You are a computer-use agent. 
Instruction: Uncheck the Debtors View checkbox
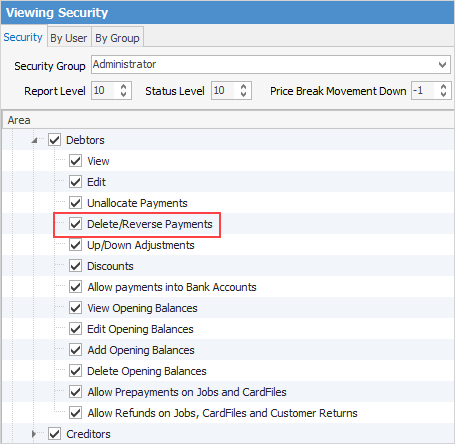click(x=75, y=161)
